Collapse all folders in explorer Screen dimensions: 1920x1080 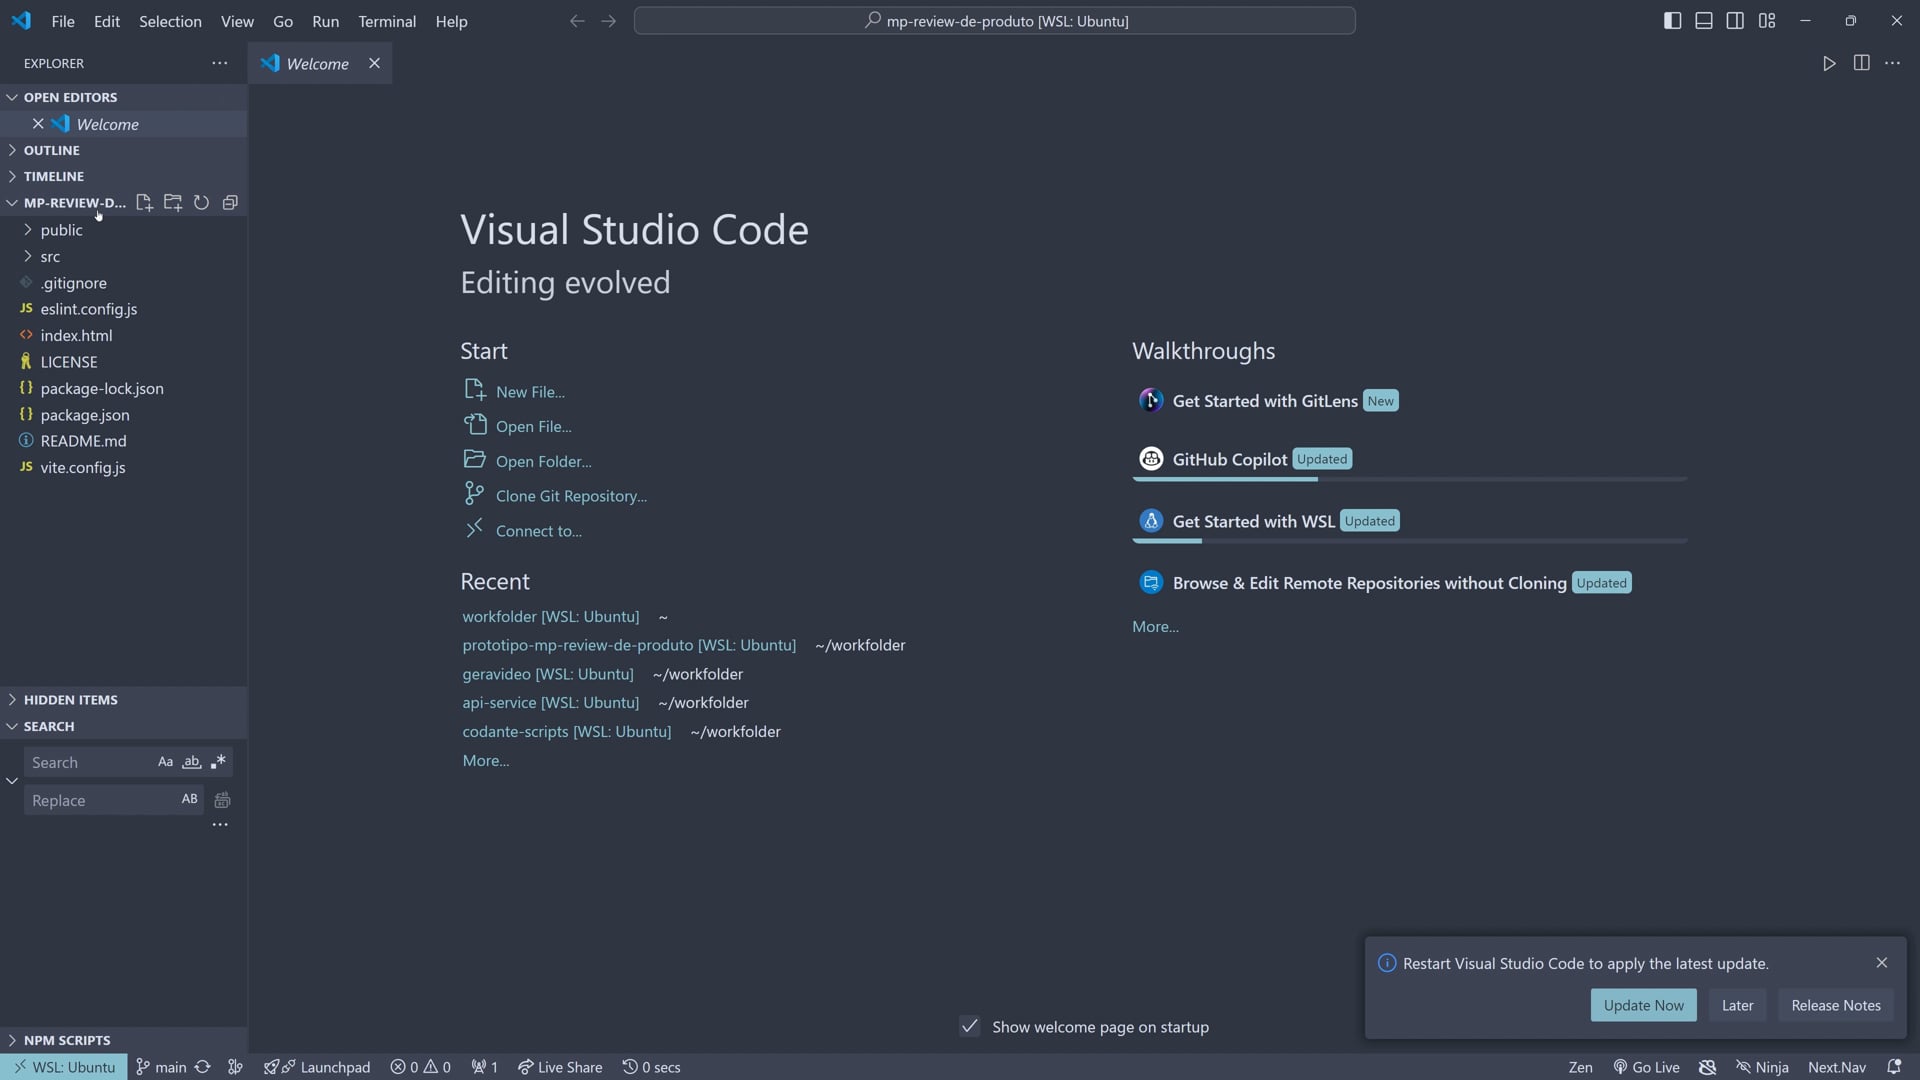point(230,202)
